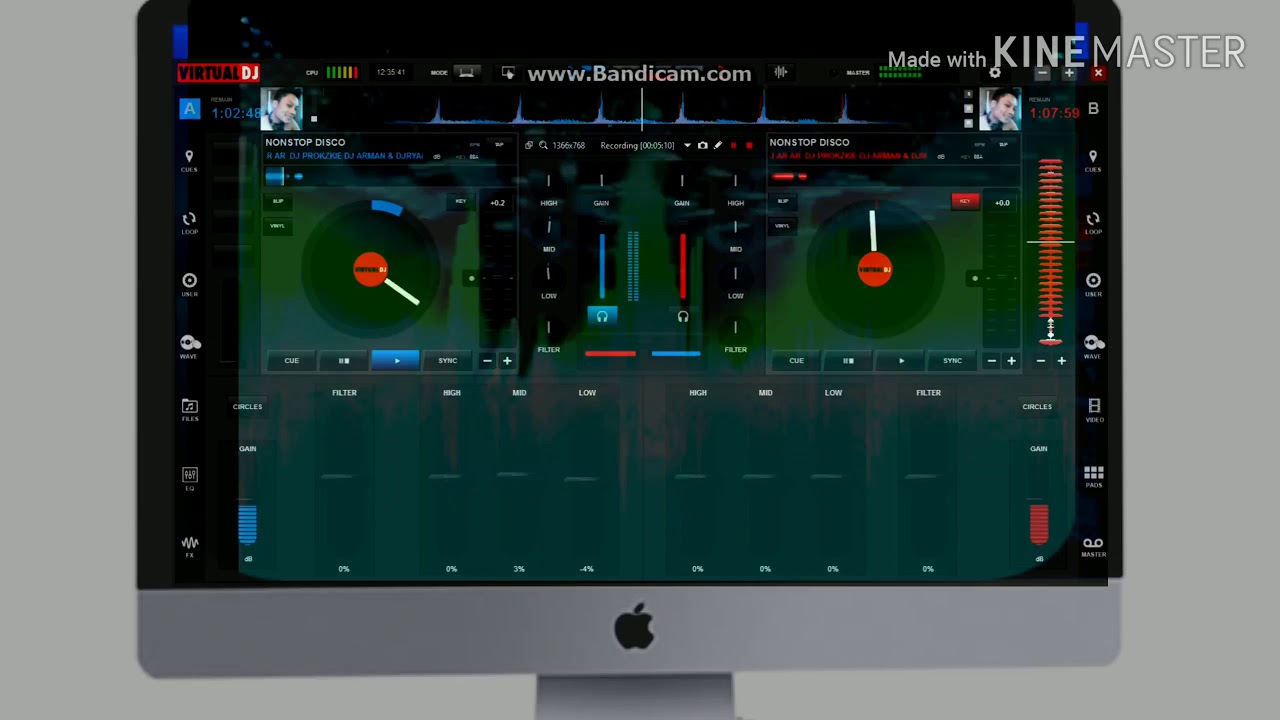Open the EQ panel icon
Screen dimensions: 1280x720
(189, 478)
